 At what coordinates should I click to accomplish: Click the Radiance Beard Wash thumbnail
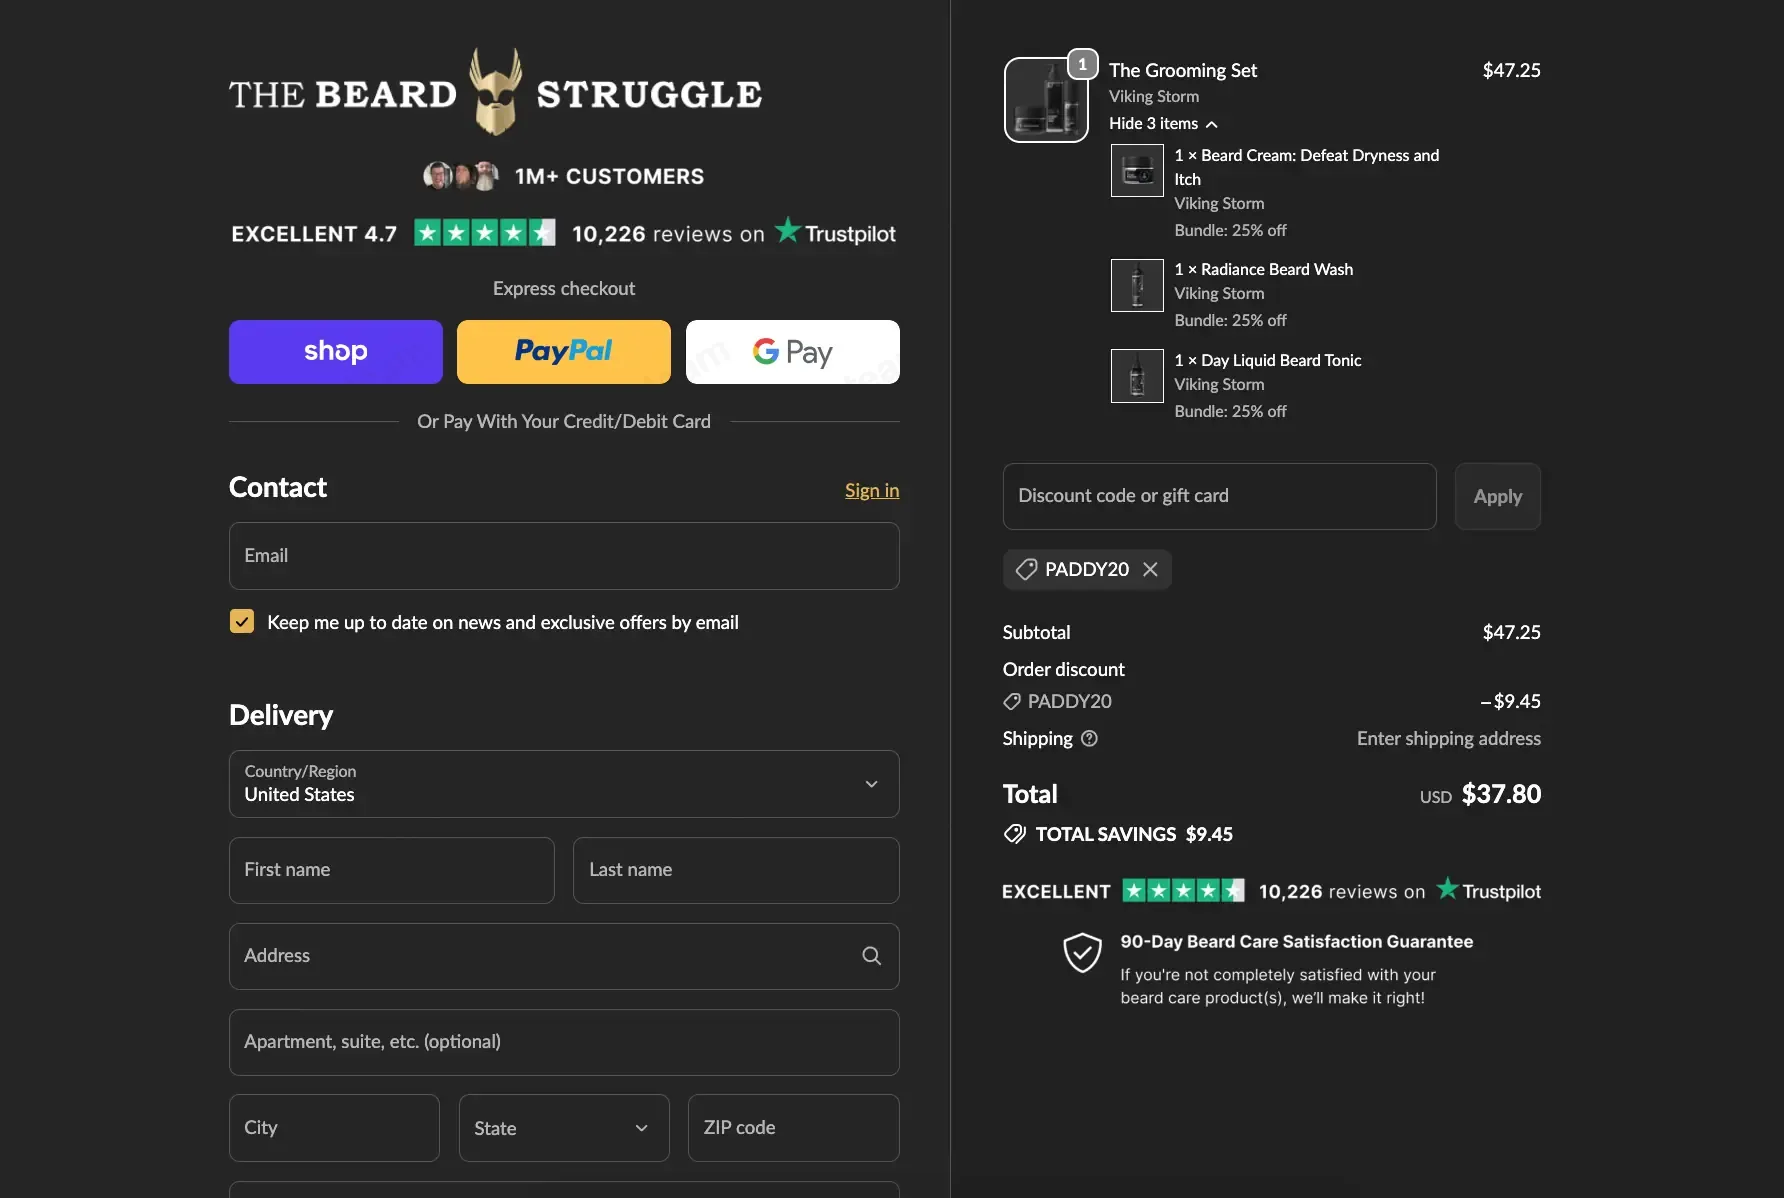1137,285
